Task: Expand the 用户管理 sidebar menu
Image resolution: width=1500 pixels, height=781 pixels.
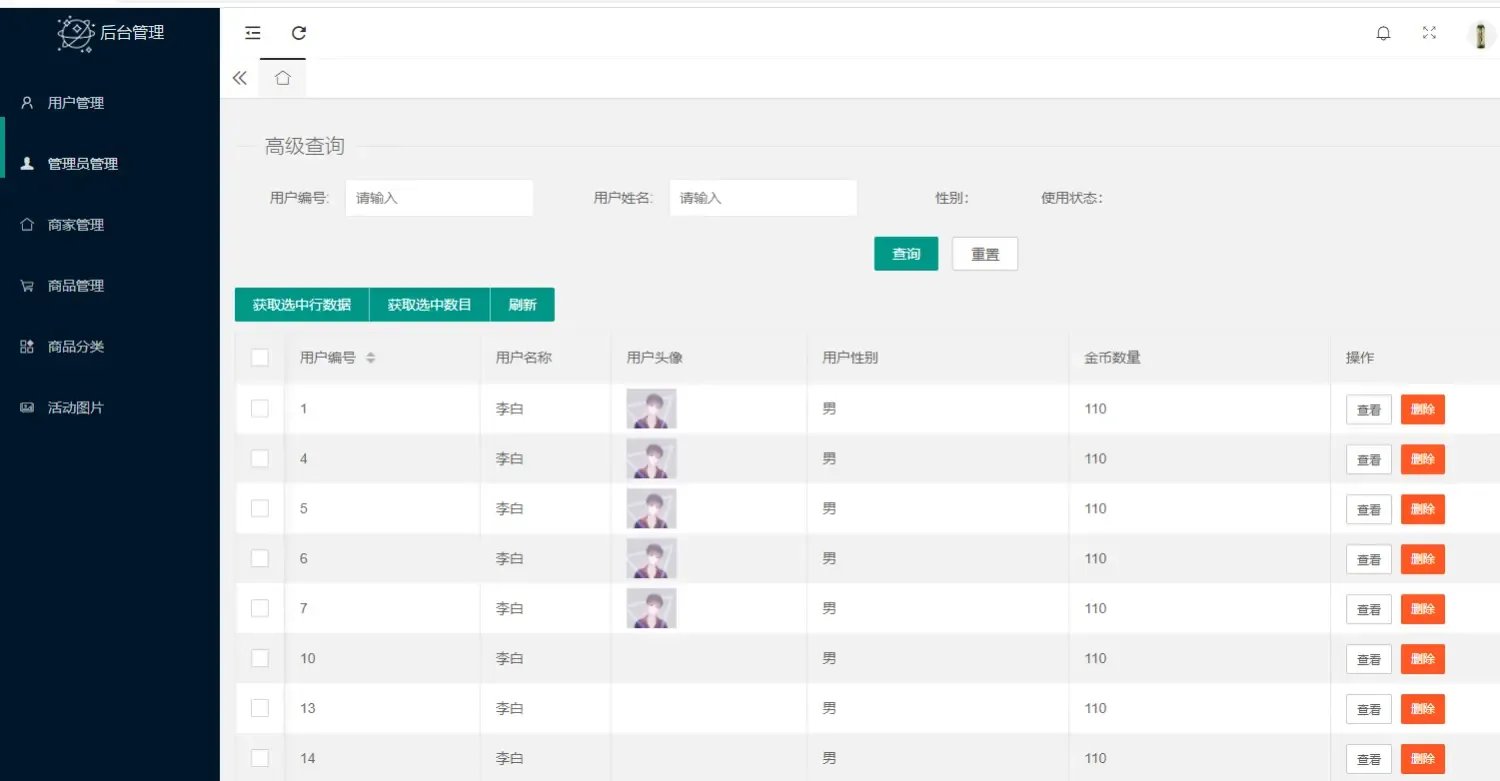Action: [x=76, y=103]
